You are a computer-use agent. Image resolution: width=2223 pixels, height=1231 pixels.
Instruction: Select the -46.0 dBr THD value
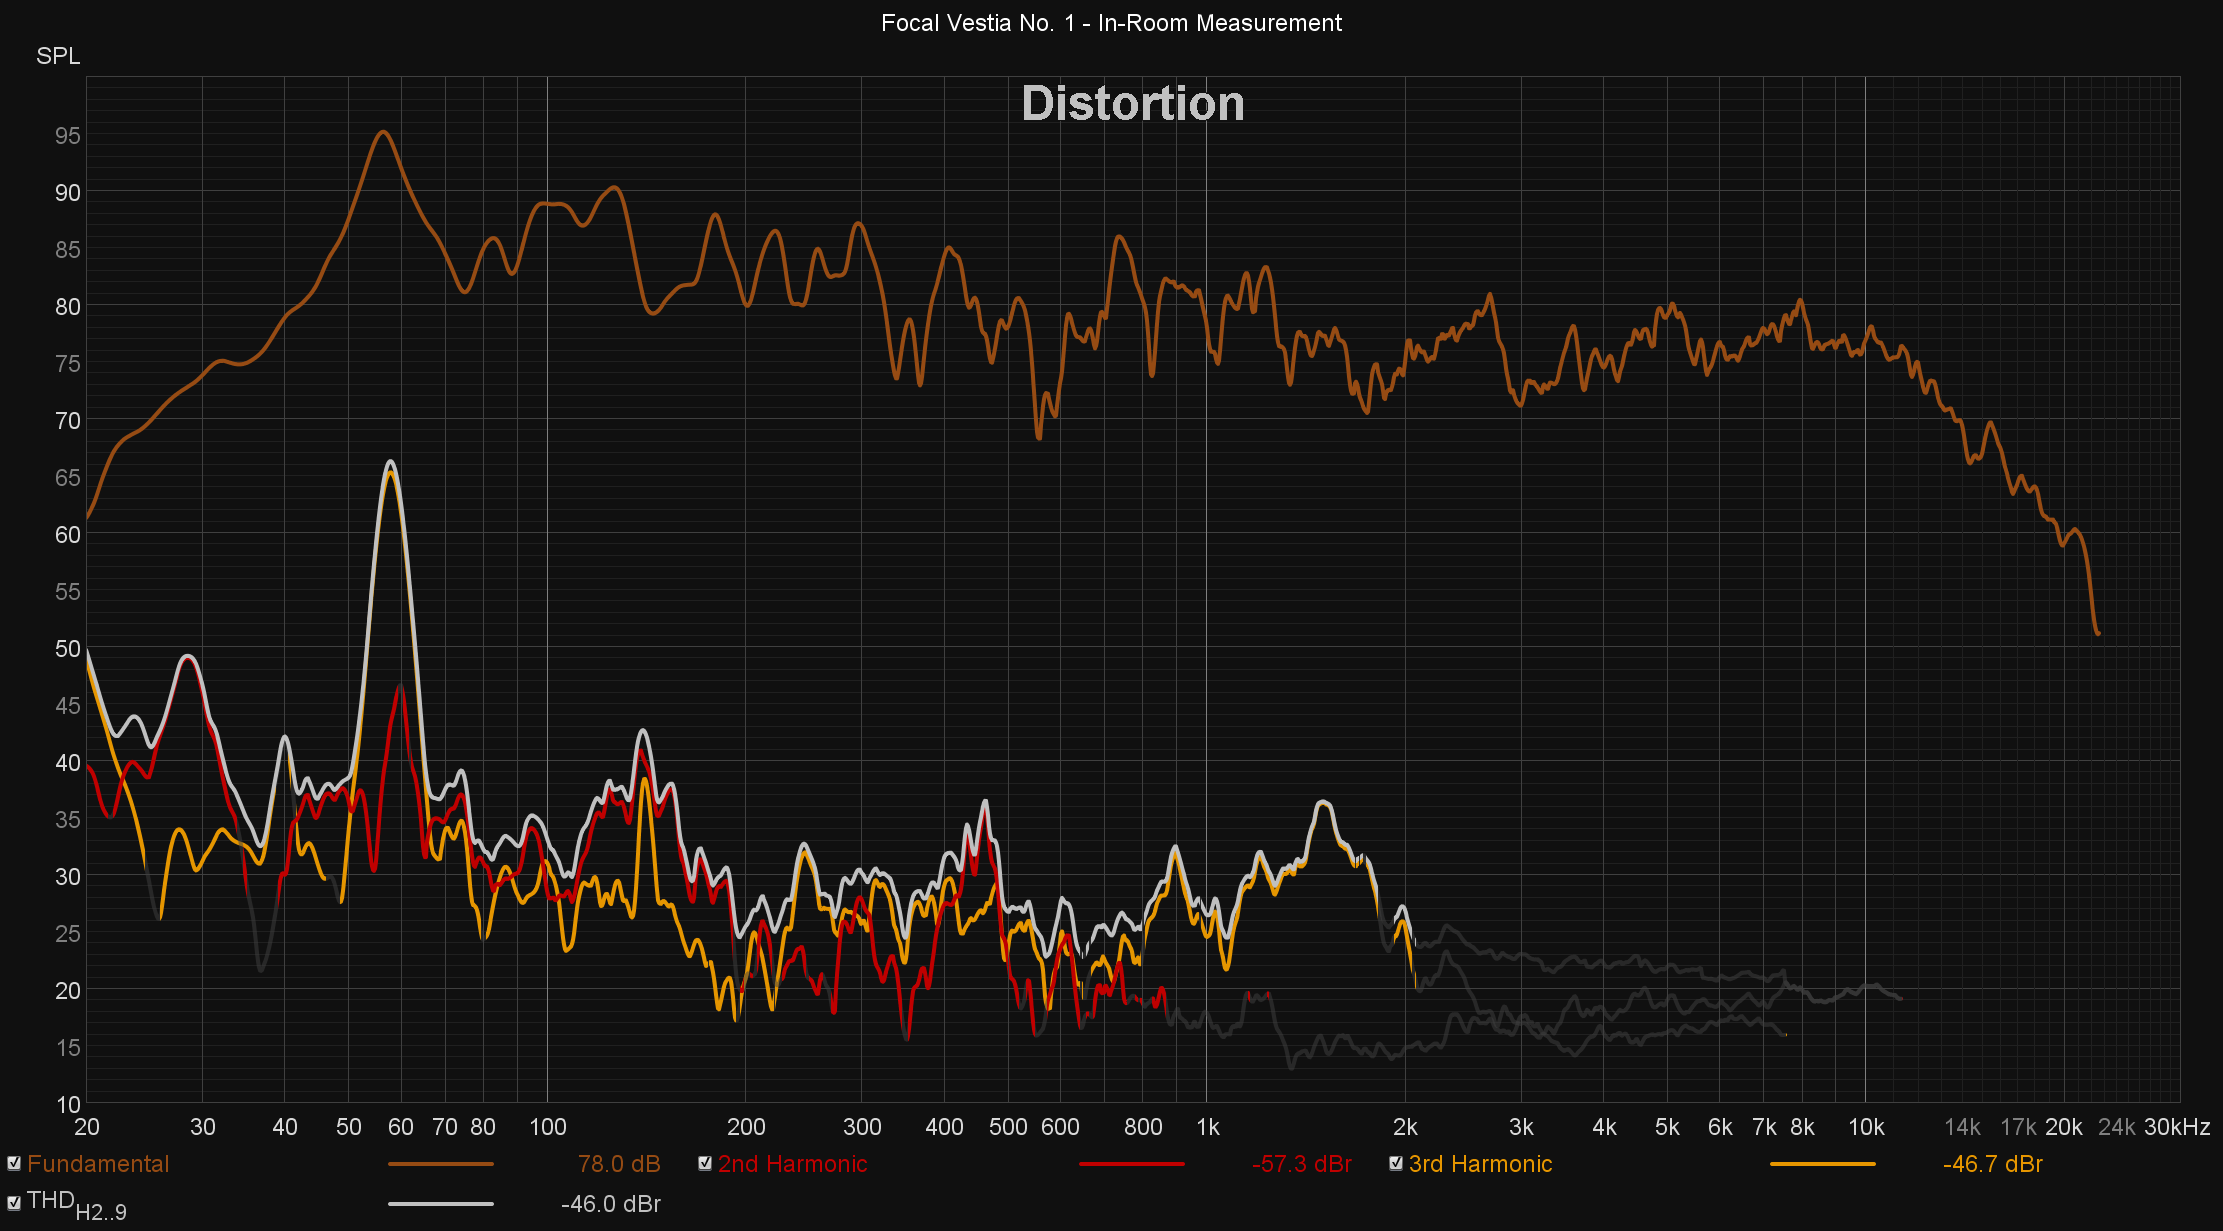point(611,1204)
